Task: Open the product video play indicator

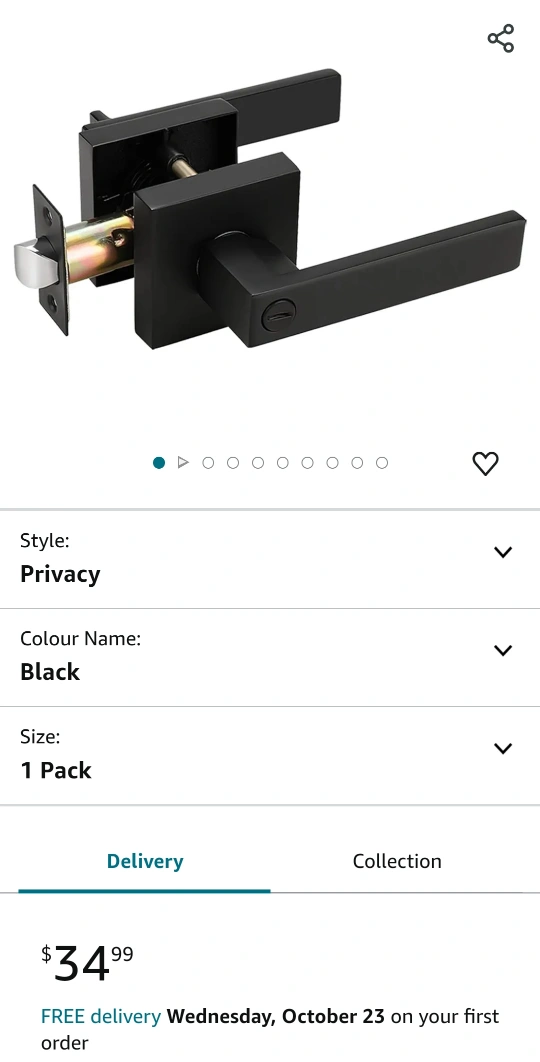Action: 183,463
